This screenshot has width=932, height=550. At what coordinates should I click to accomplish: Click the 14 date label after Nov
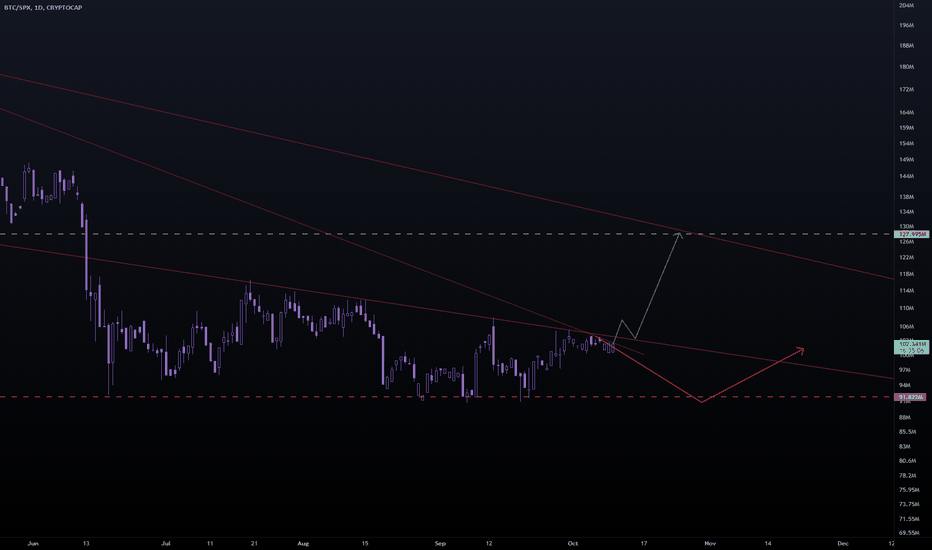[768, 543]
